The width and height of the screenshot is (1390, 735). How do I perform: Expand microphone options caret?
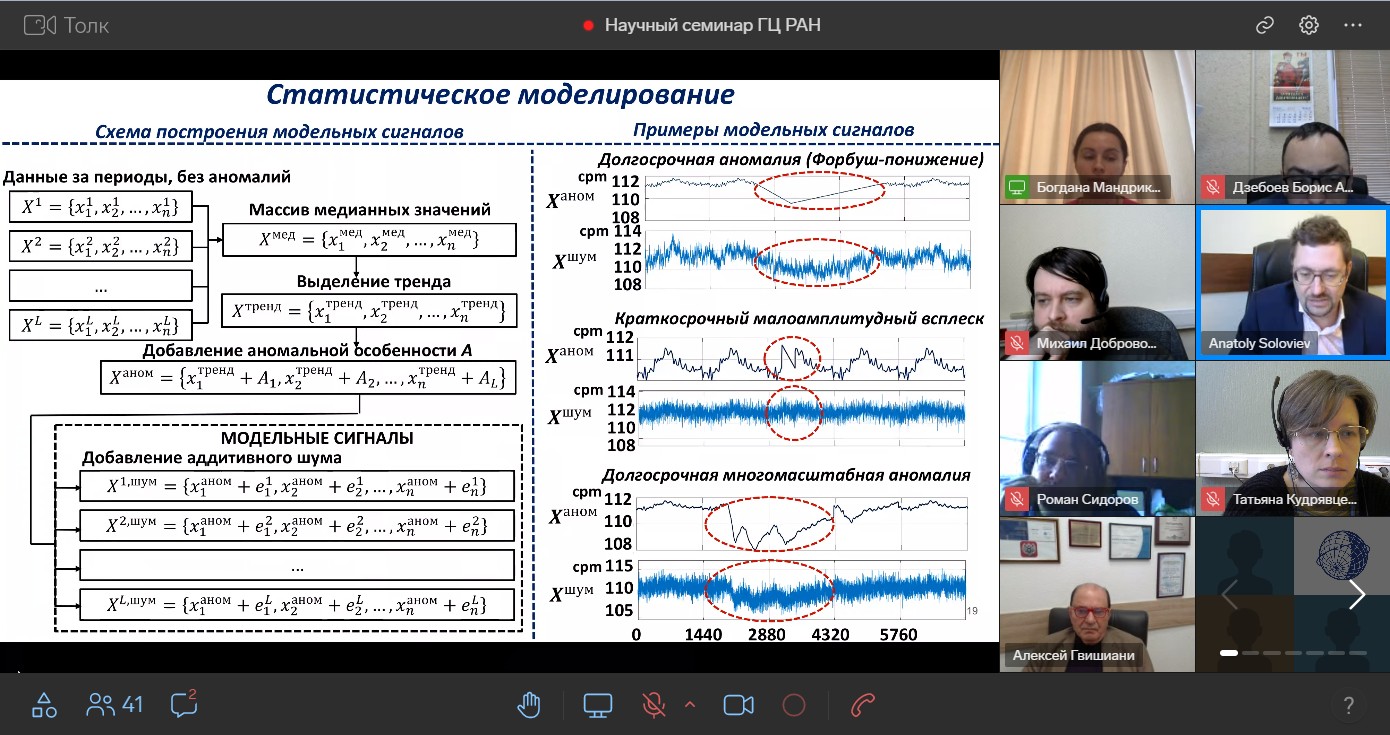click(689, 705)
